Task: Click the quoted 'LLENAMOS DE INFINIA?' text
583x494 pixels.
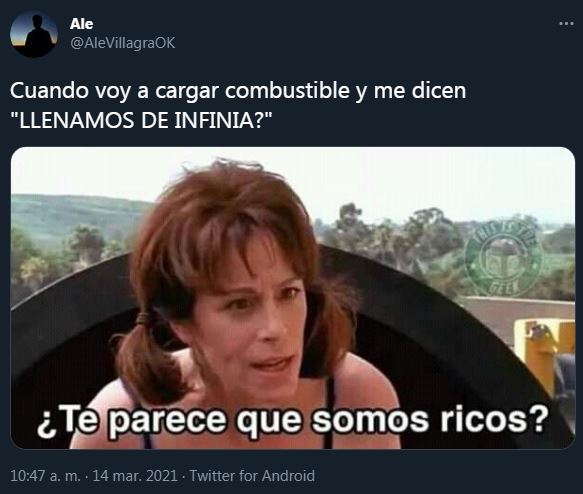Action: (x=141, y=120)
